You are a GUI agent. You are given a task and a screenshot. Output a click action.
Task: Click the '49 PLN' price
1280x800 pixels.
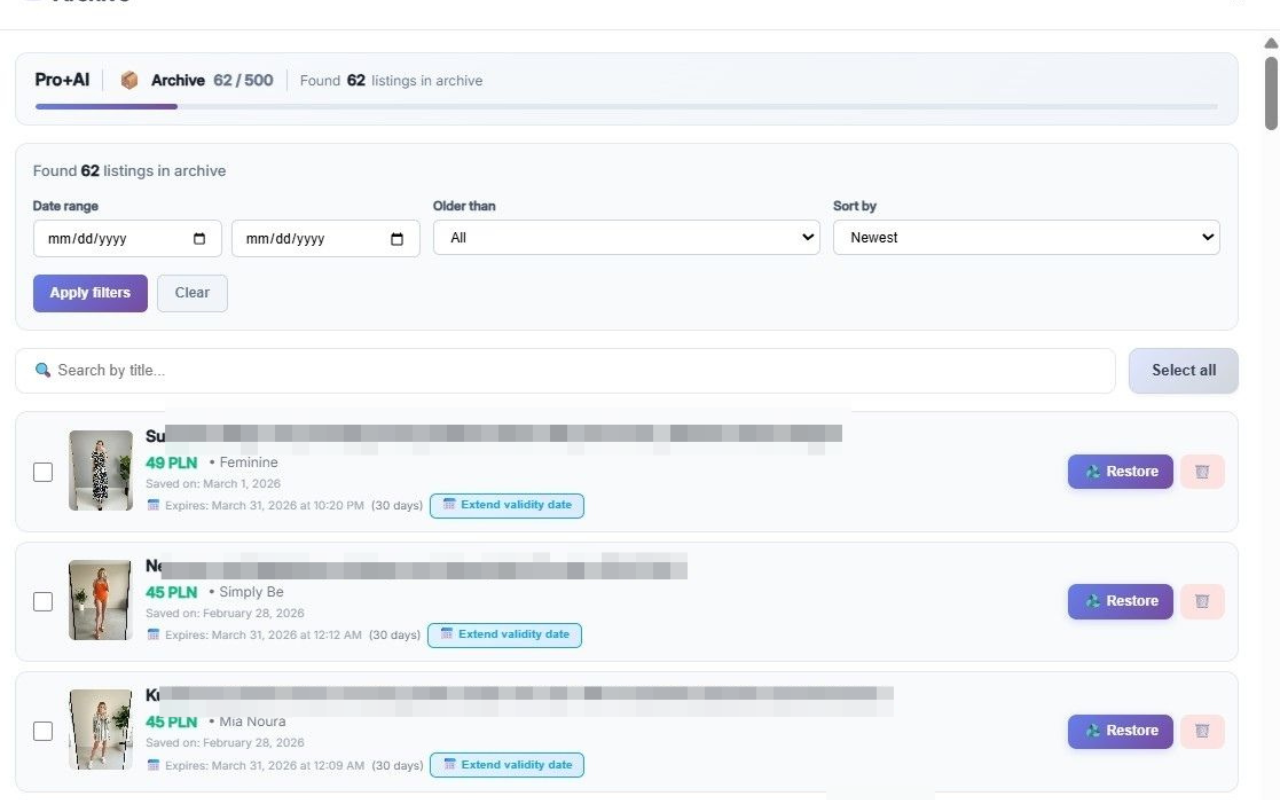(171, 463)
